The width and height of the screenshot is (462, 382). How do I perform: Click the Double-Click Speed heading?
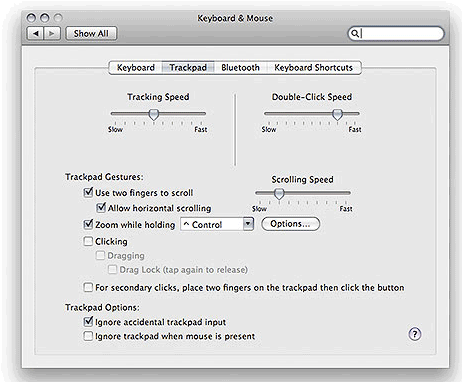(312, 97)
